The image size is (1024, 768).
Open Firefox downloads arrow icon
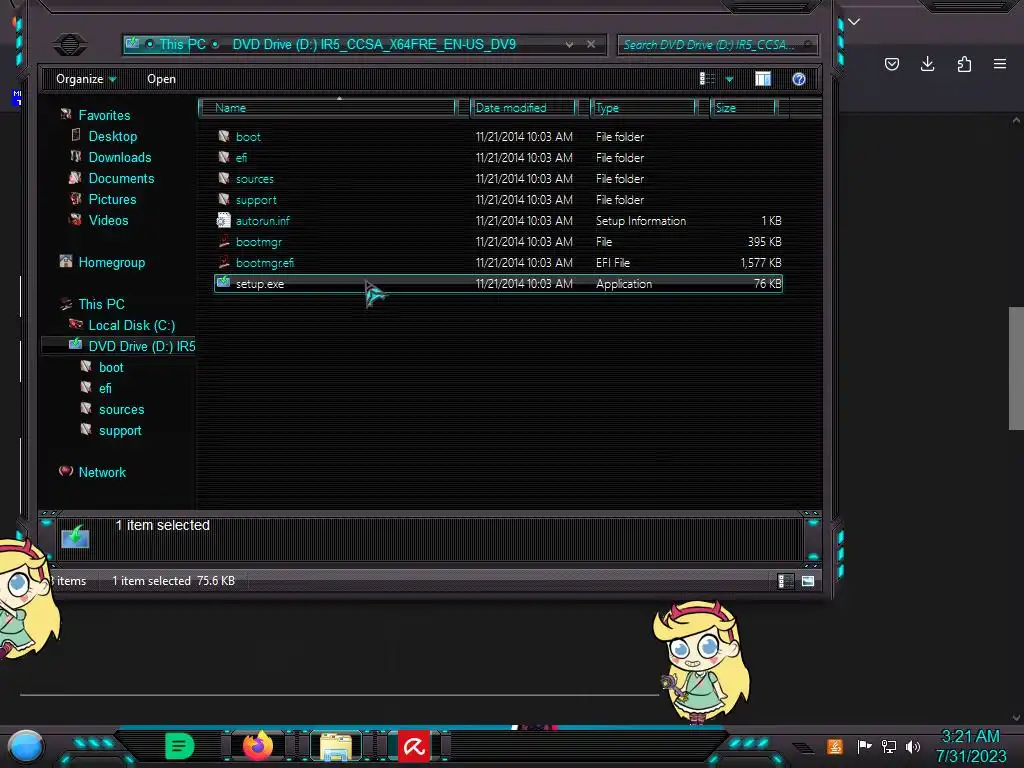point(927,64)
